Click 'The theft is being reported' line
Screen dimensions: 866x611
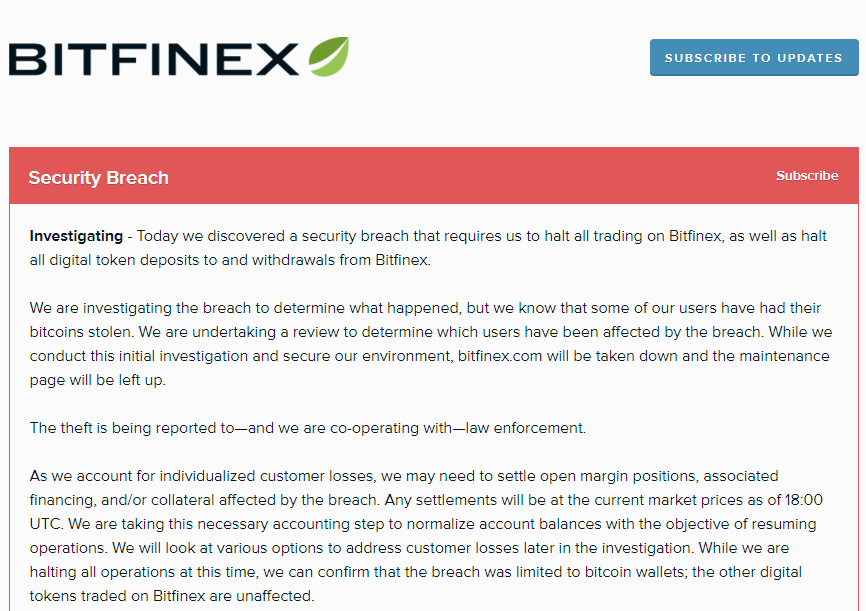click(x=130, y=428)
